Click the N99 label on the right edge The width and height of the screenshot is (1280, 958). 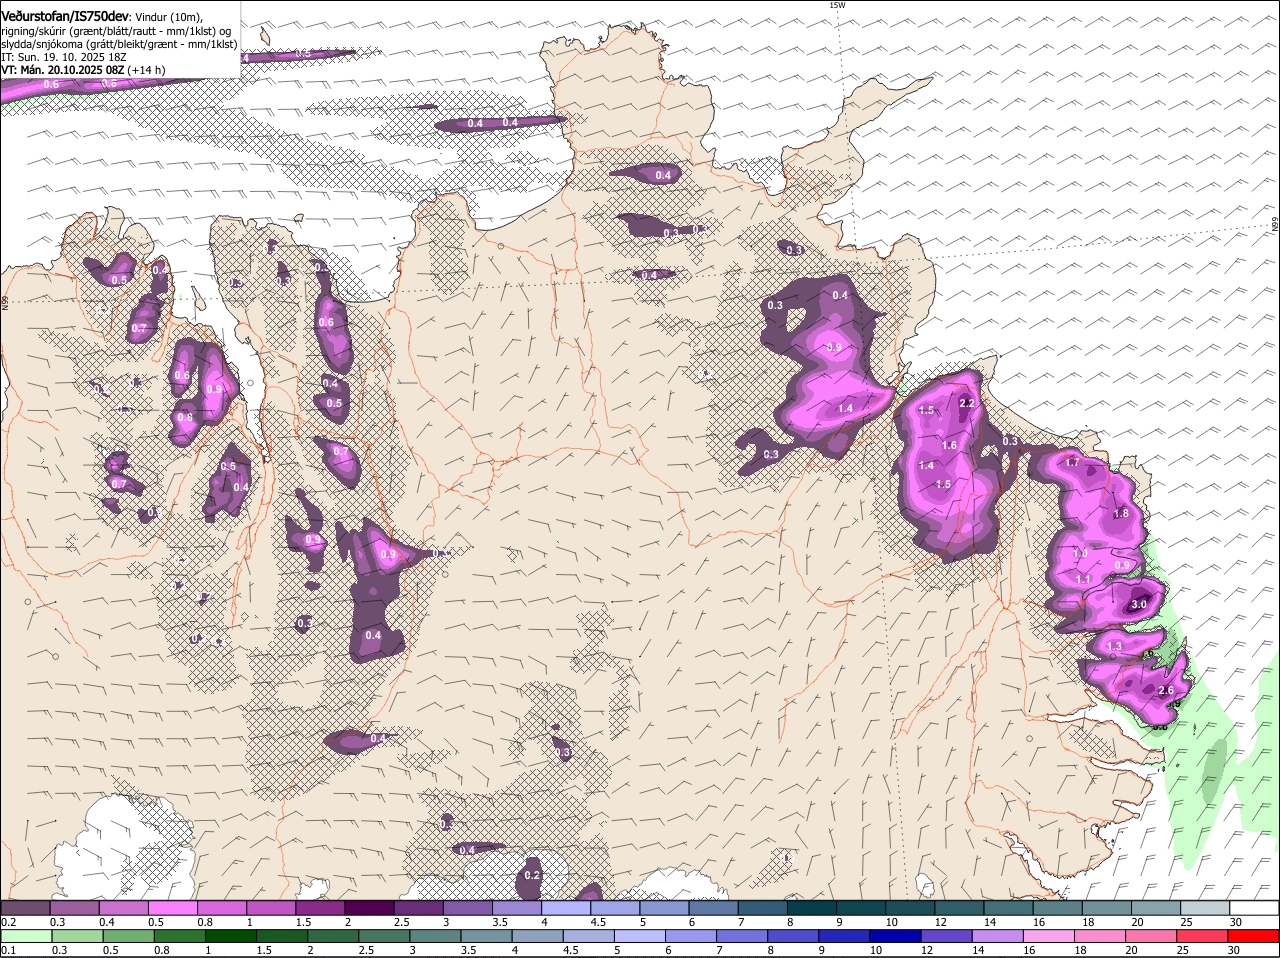(1275, 225)
